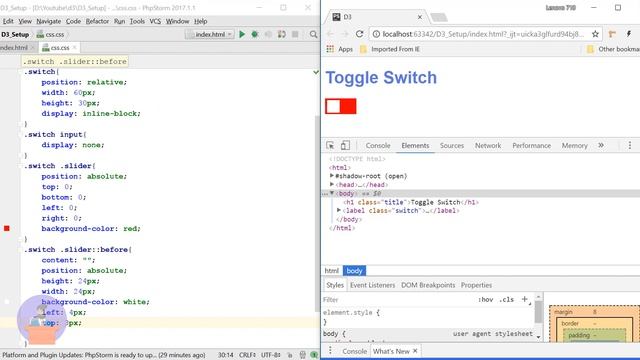The width and height of the screenshot is (640, 360).
Task: Open the Tools menu
Action: [137, 21]
